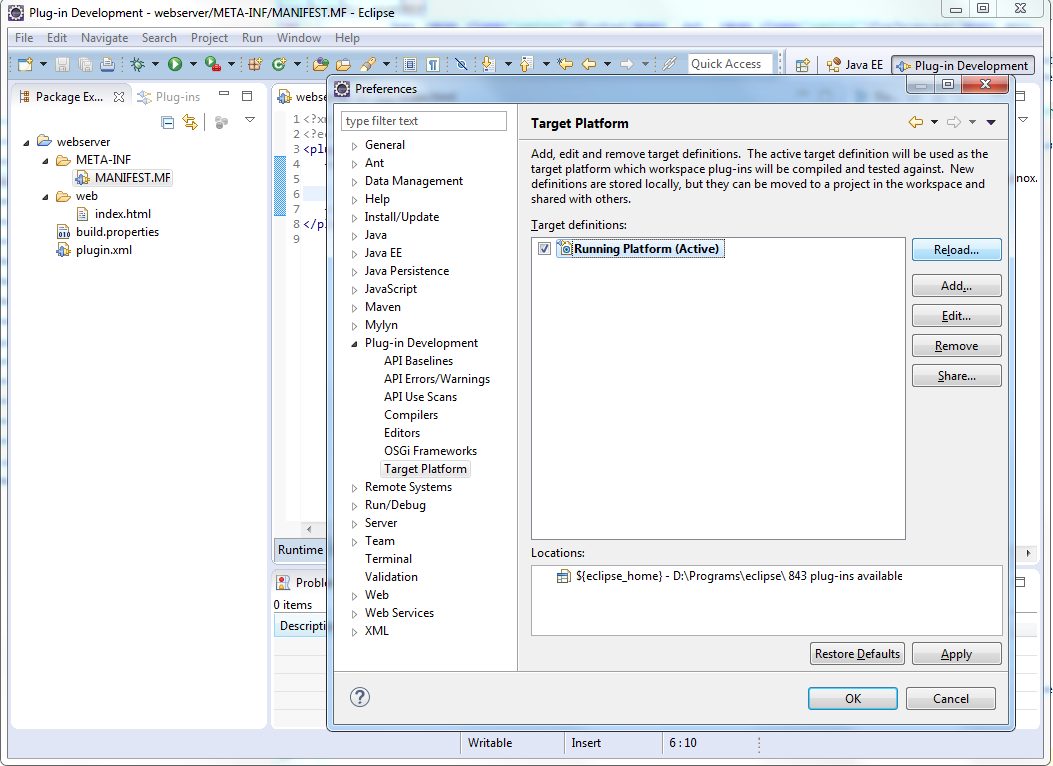Open the Navigate menu
This screenshot has height=766, width=1053.
pos(104,38)
